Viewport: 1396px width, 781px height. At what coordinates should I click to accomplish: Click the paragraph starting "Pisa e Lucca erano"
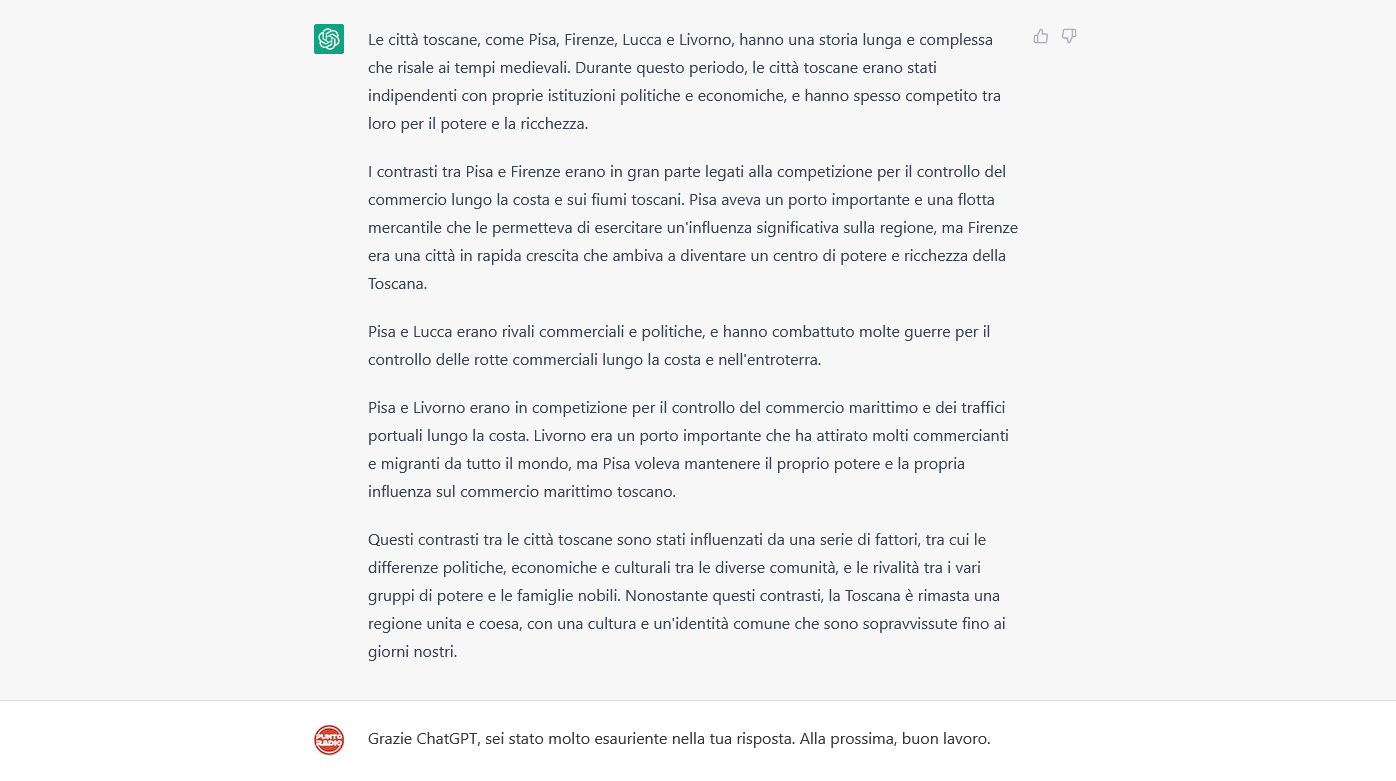(x=679, y=345)
